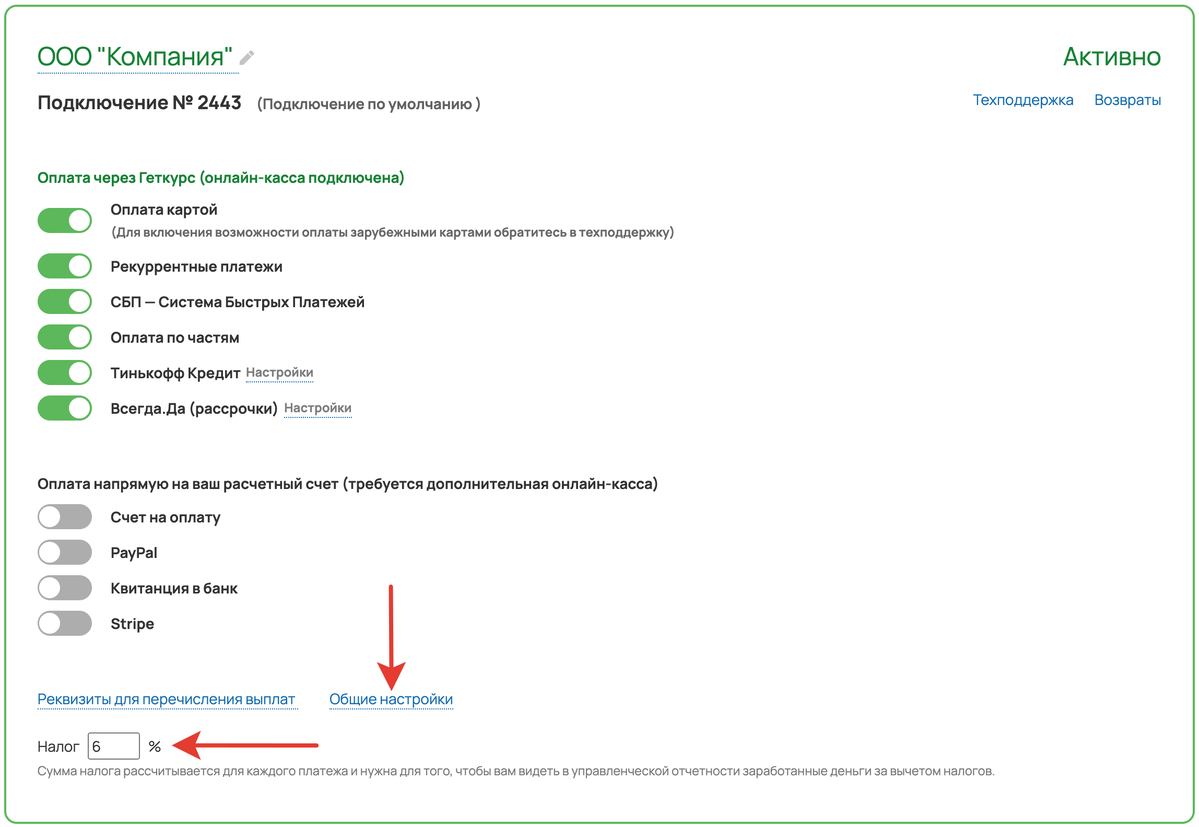
Task: Click the Сумма налога рассчитывается description text
Action: (516, 771)
